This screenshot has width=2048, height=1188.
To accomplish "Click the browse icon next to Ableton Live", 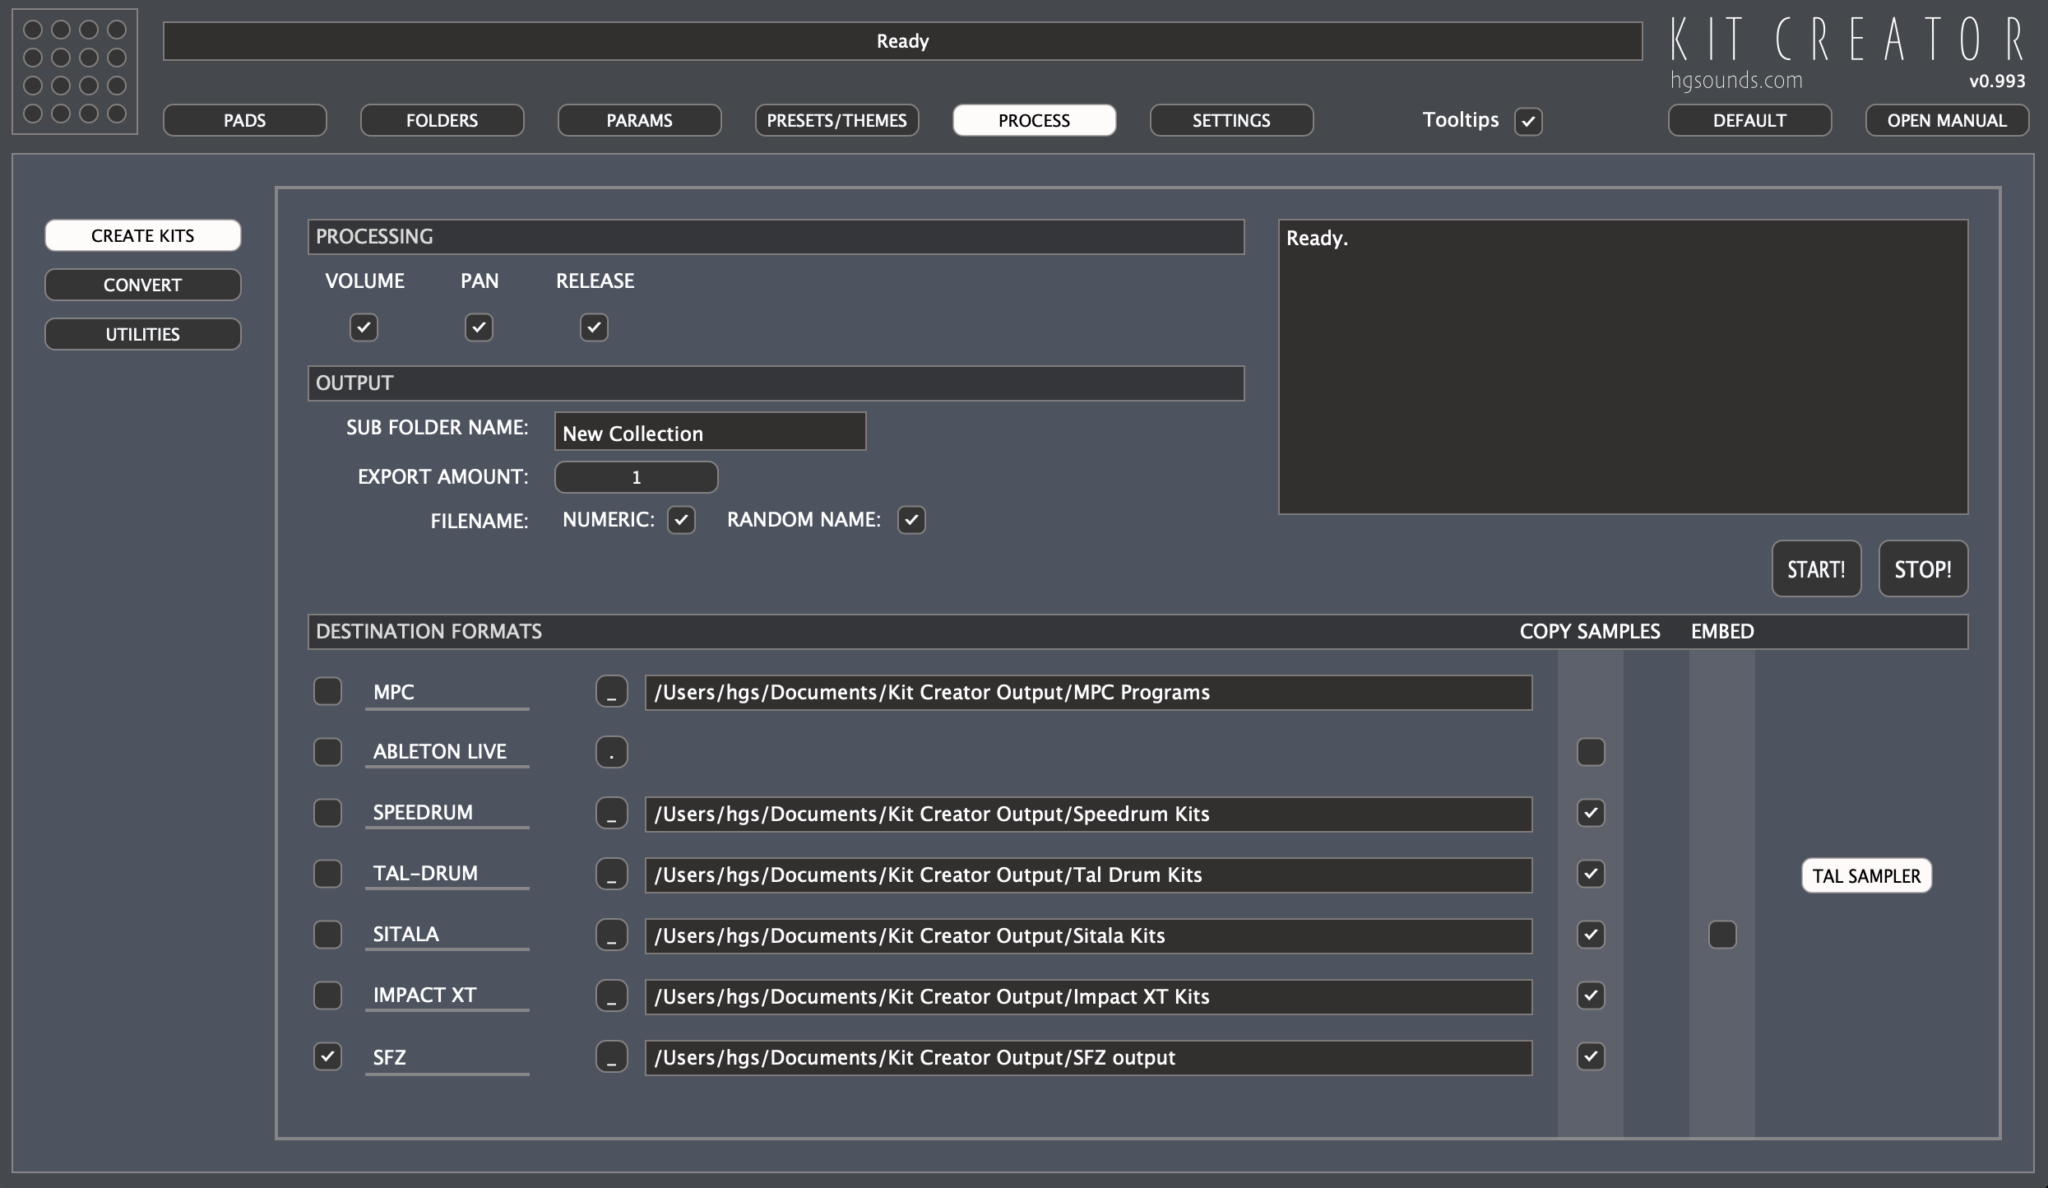I will click(611, 752).
